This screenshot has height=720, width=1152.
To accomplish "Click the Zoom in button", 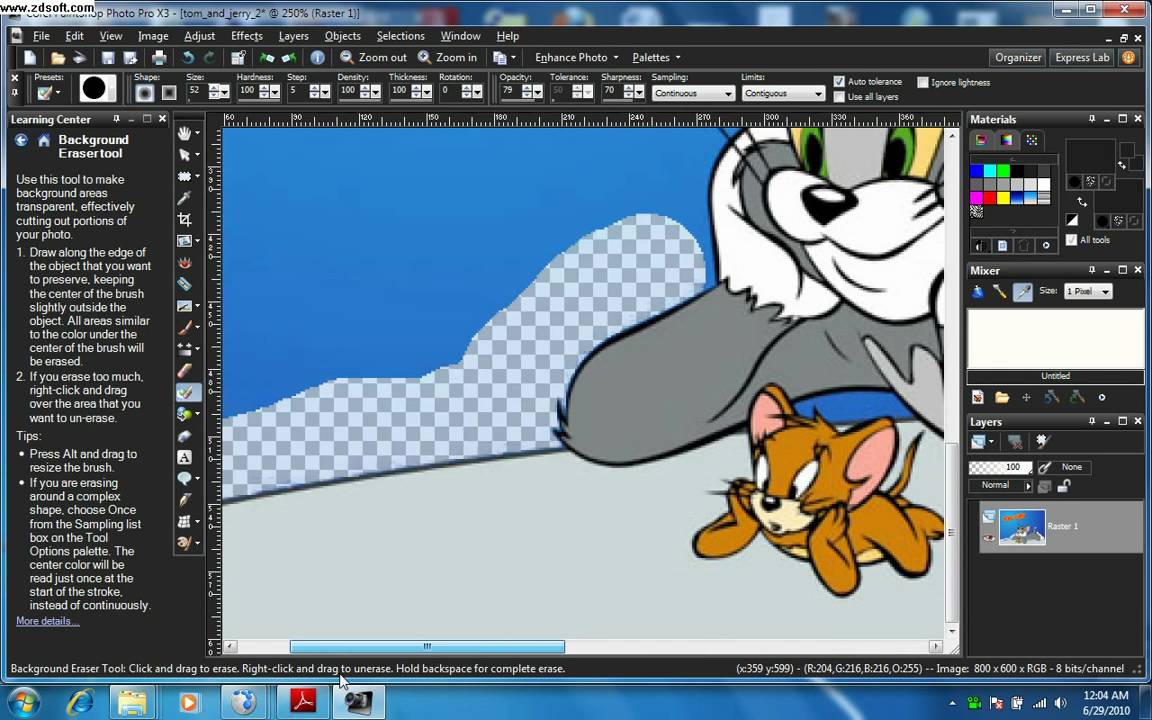I will 447,57.
